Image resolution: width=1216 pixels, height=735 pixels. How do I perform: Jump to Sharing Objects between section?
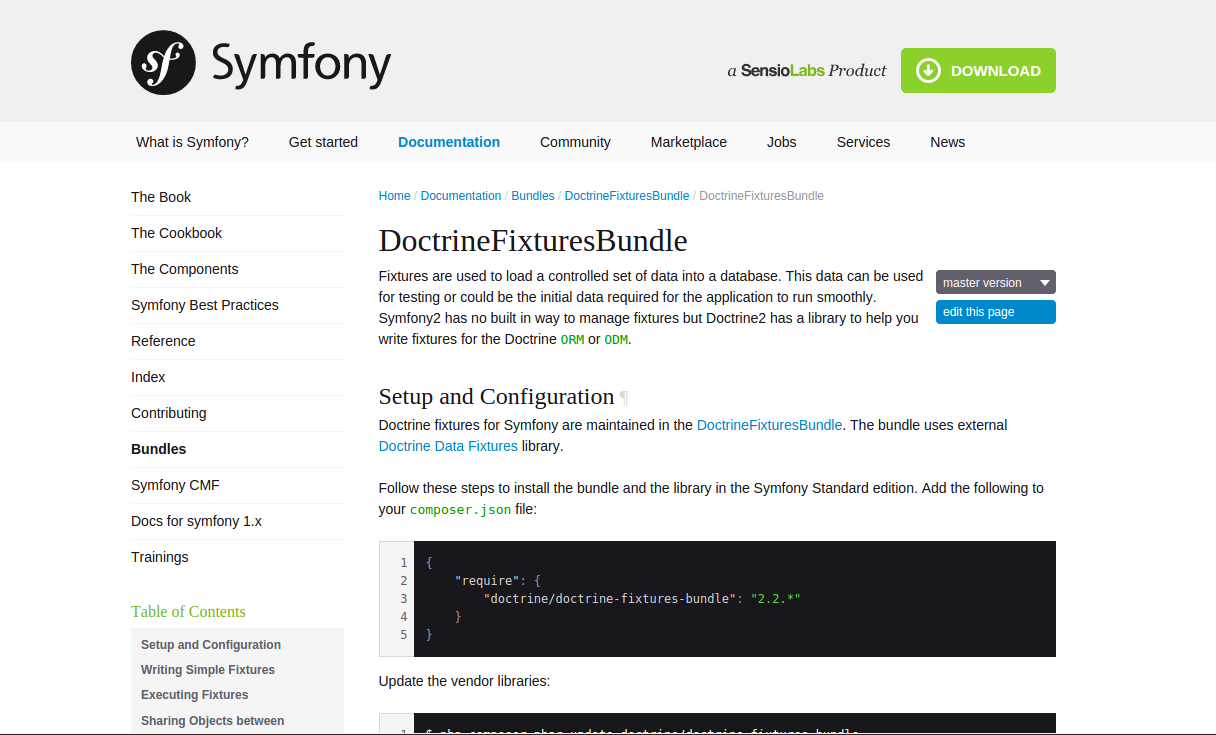pos(212,721)
